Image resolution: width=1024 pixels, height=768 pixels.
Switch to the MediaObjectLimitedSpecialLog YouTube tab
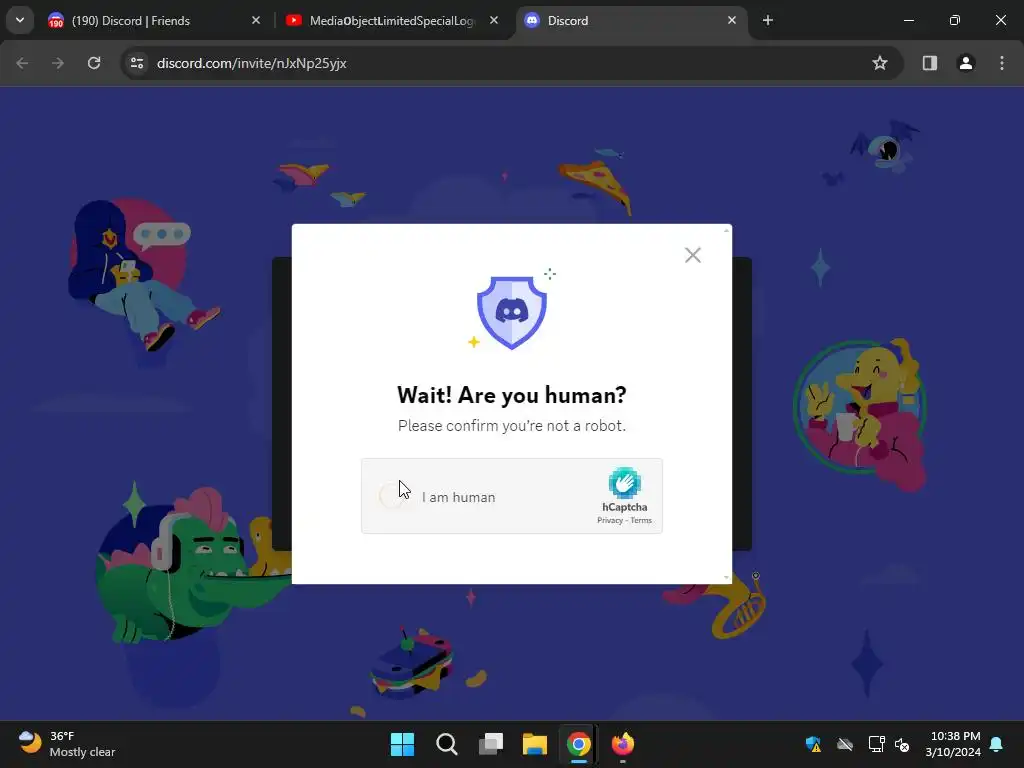pyautogui.click(x=392, y=21)
